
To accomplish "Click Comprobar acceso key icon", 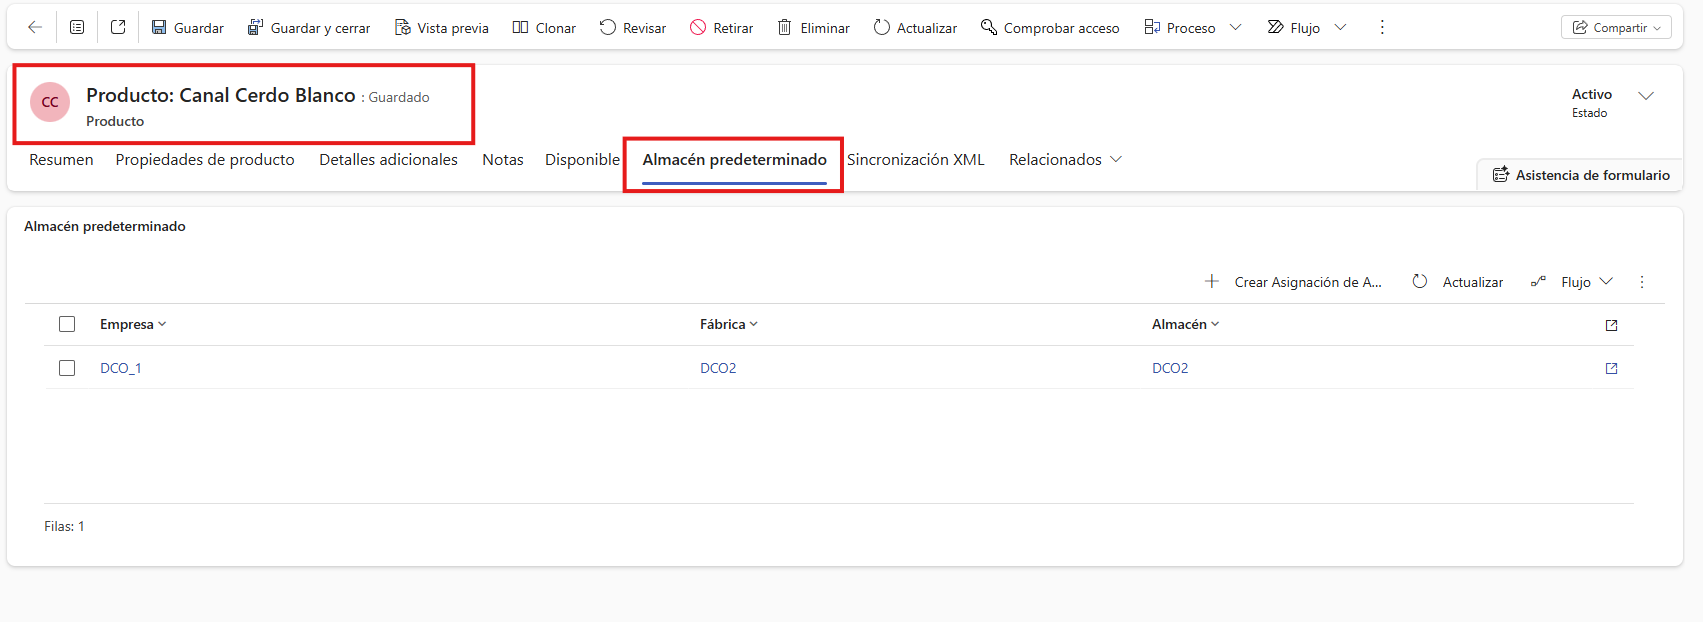I will pyautogui.click(x=988, y=27).
